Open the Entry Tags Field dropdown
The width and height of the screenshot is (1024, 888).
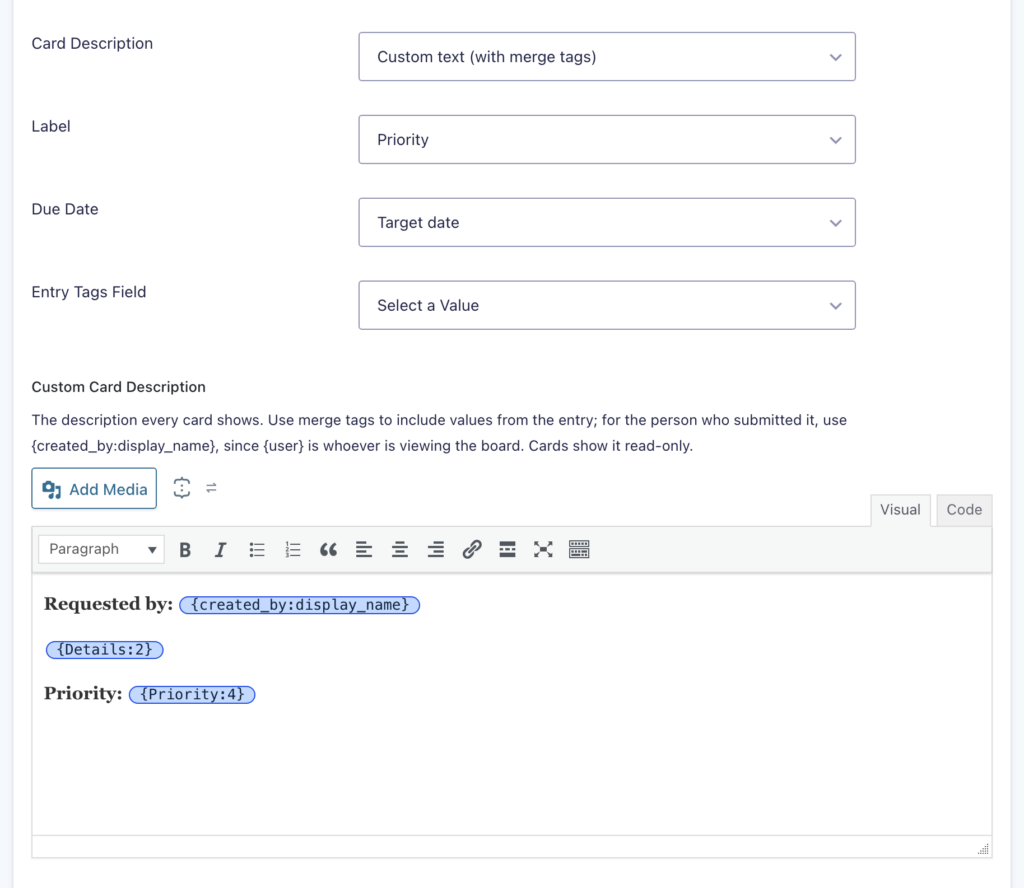tap(607, 306)
